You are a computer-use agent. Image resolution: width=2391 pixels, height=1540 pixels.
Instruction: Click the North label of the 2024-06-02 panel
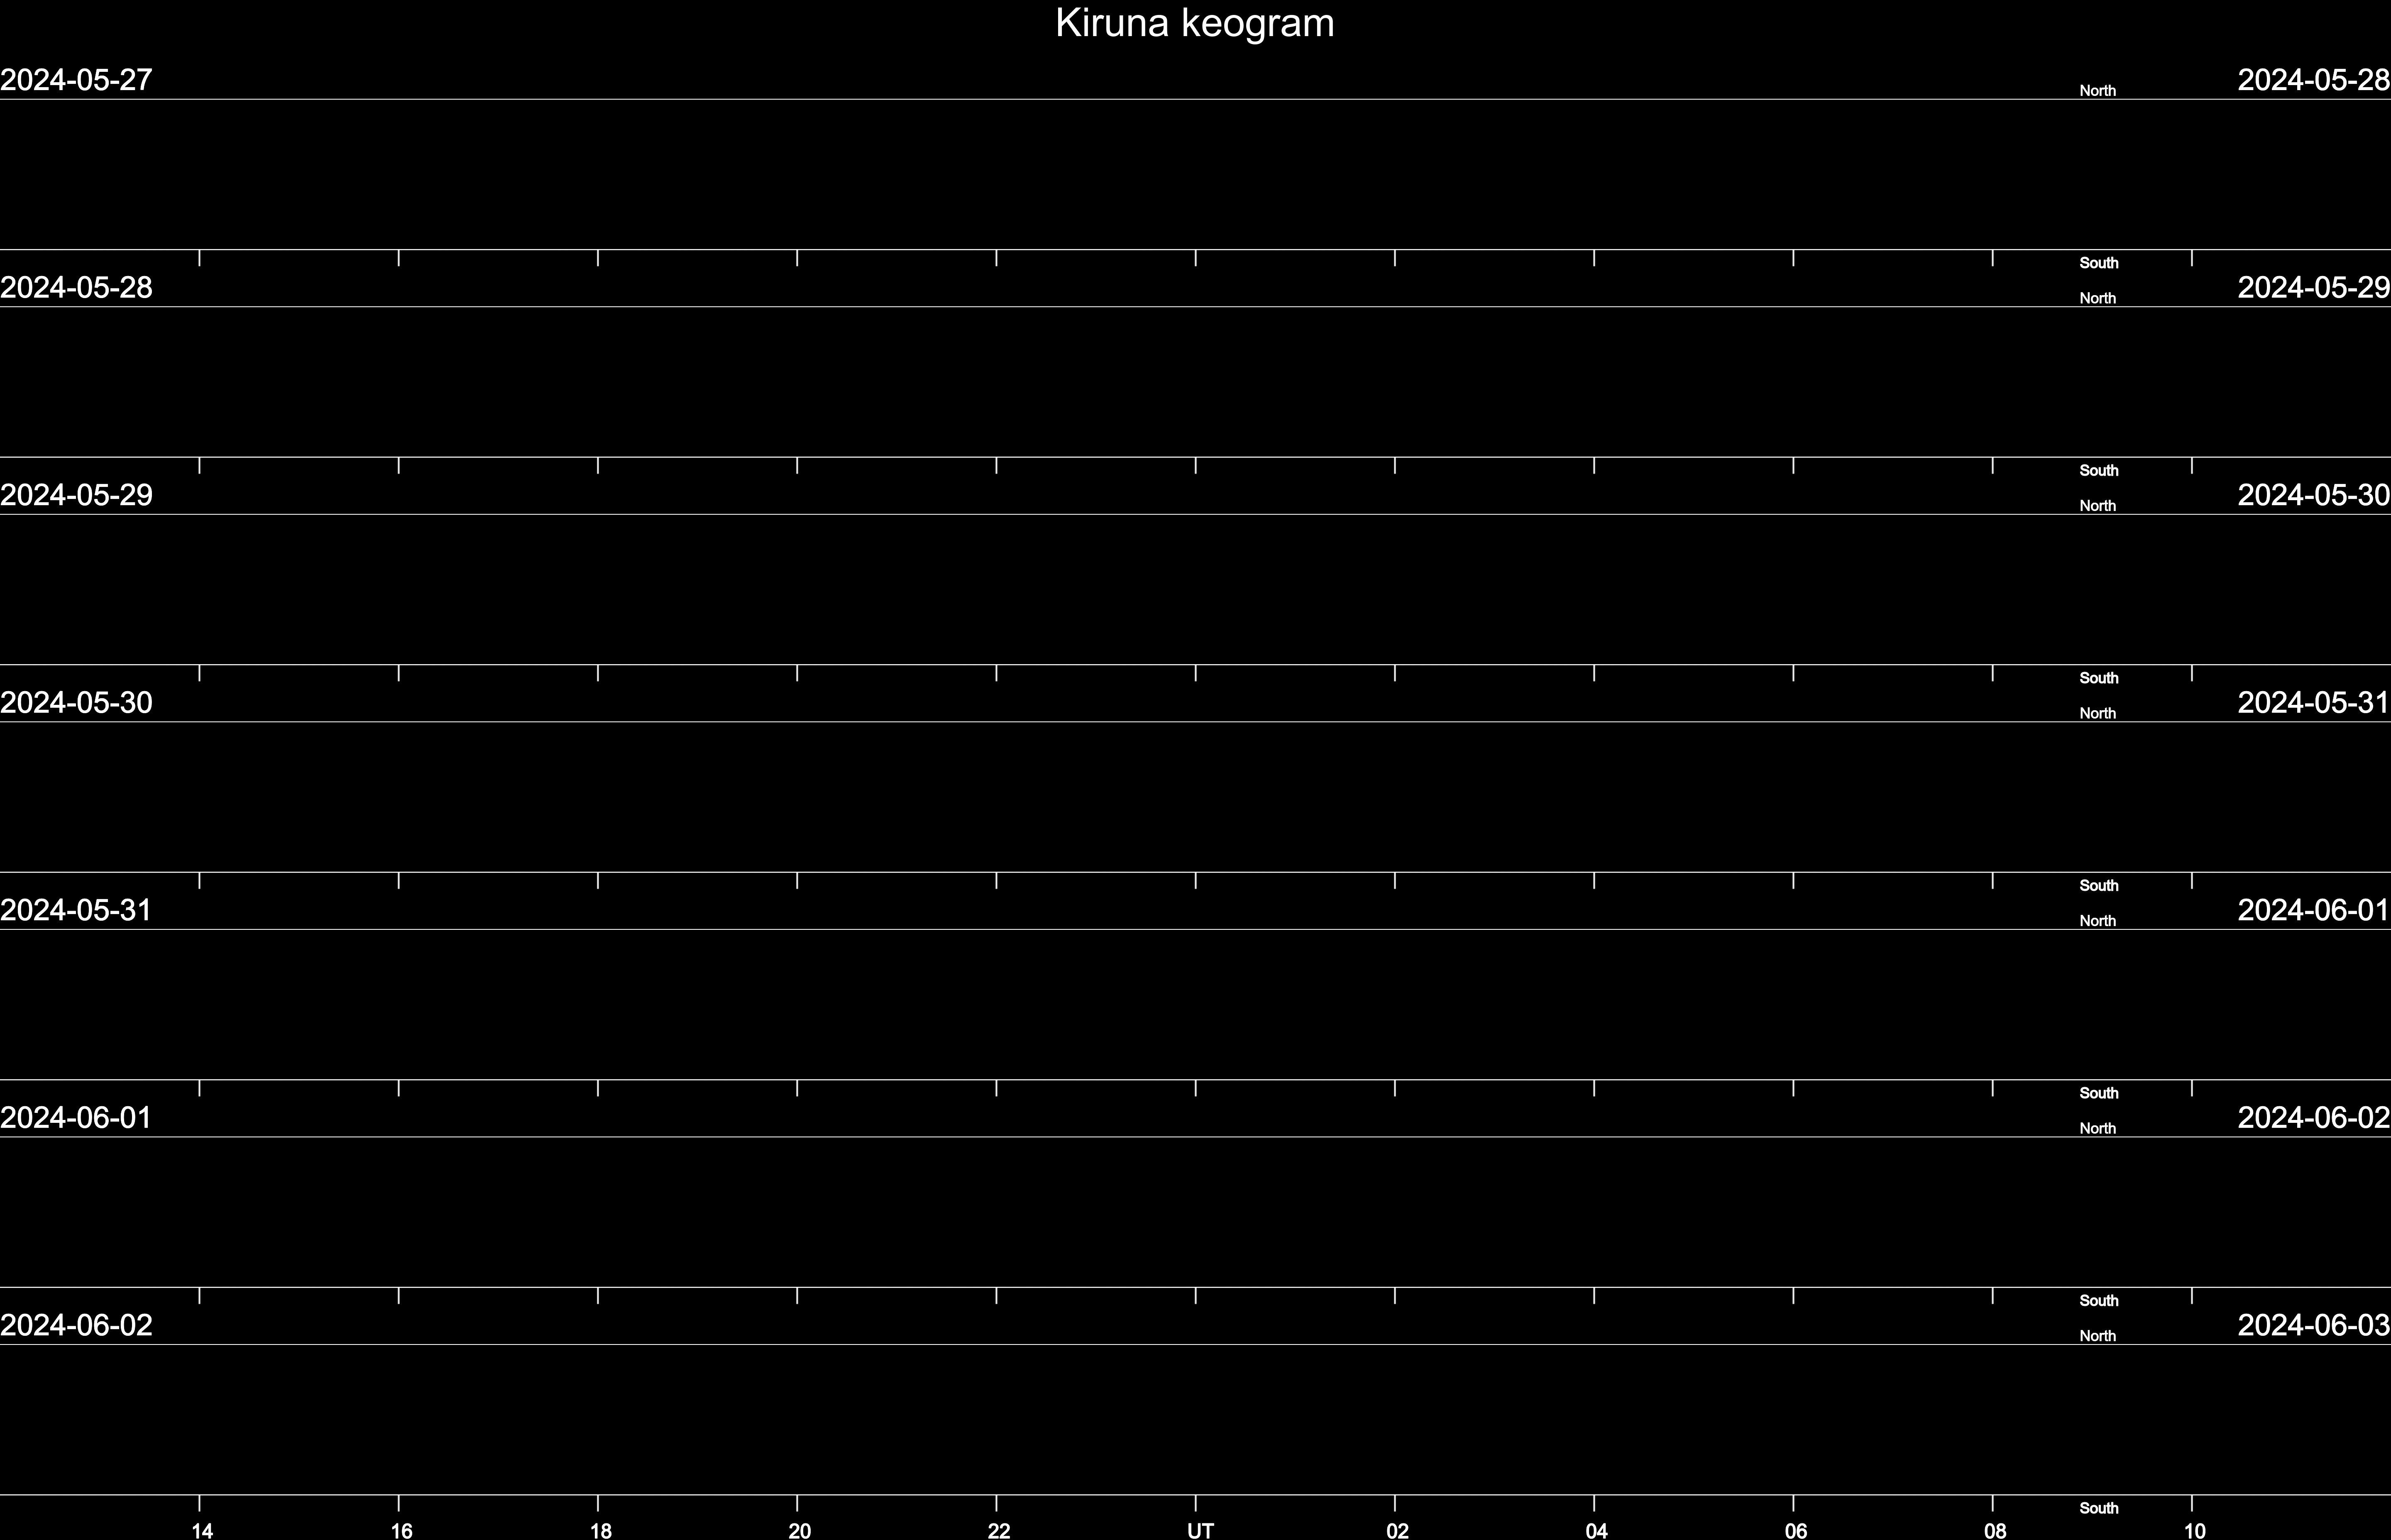(x=2097, y=1336)
